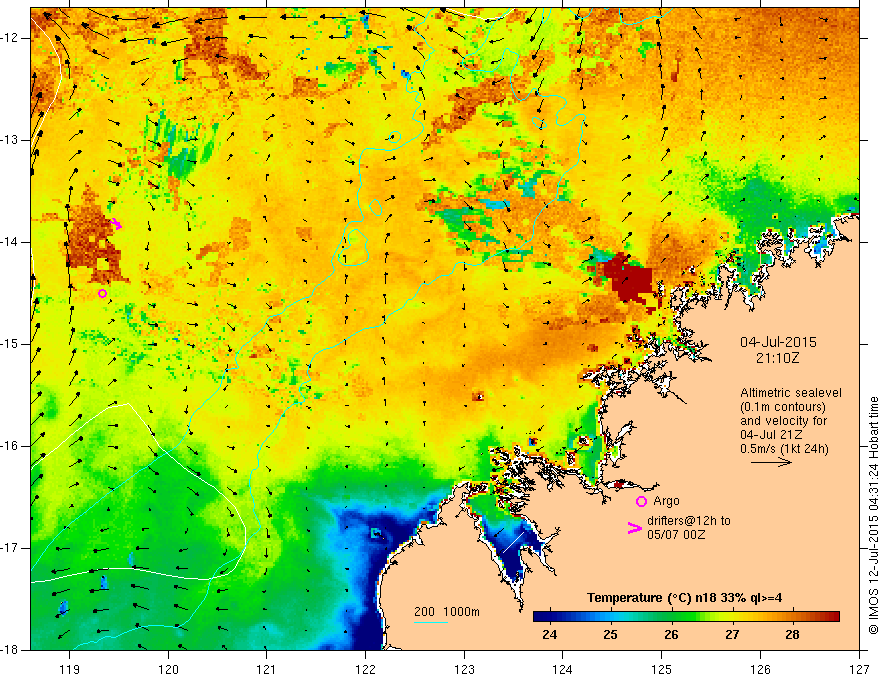Click the longitude axis label '120'
The image size is (880, 680).
[168, 669]
